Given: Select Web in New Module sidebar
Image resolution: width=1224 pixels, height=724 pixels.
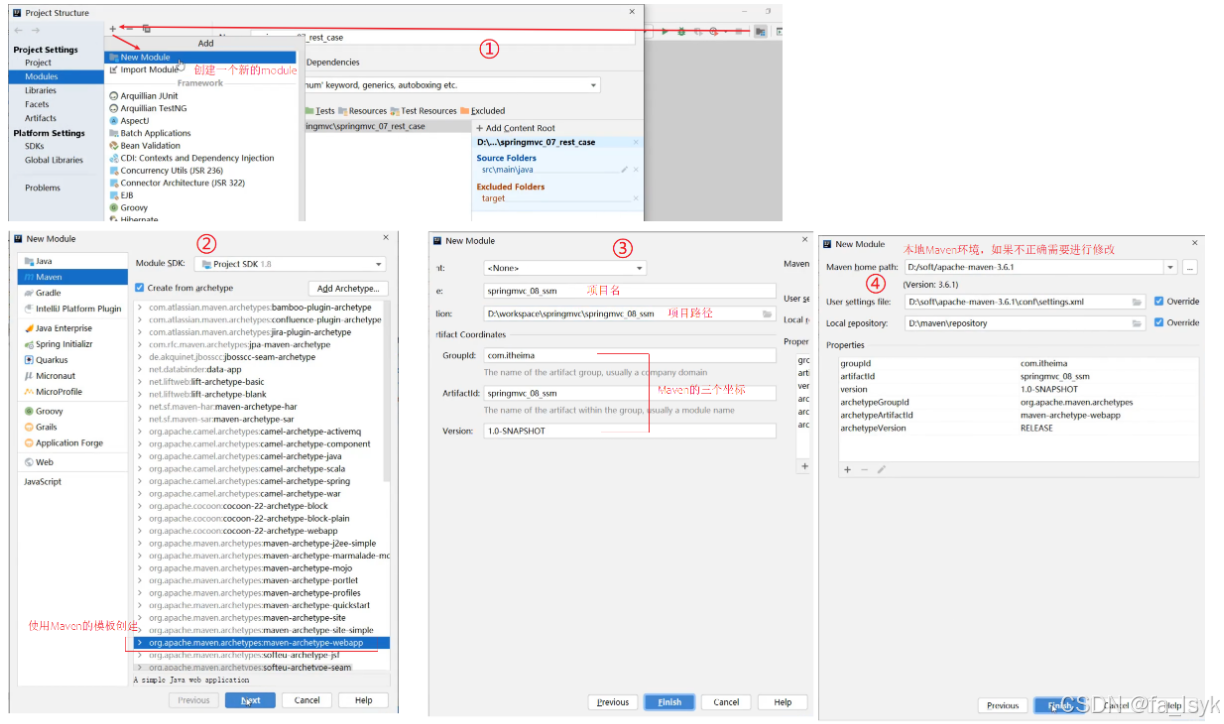Looking at the screenshot, I should tap(73, 462).
